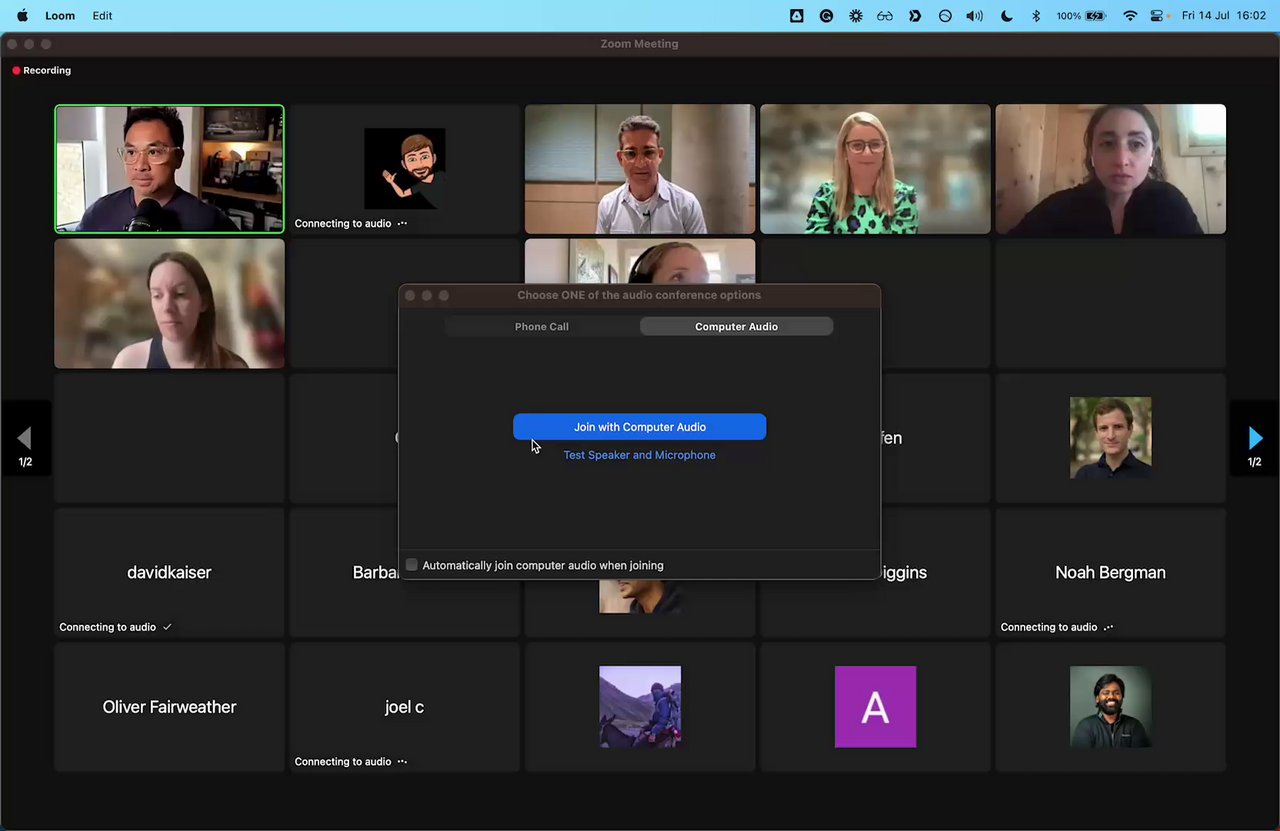Click the 1/2 page indicator under the left arrow
This screenshot has height=831, width=1280.
click(x=25, y=462)
